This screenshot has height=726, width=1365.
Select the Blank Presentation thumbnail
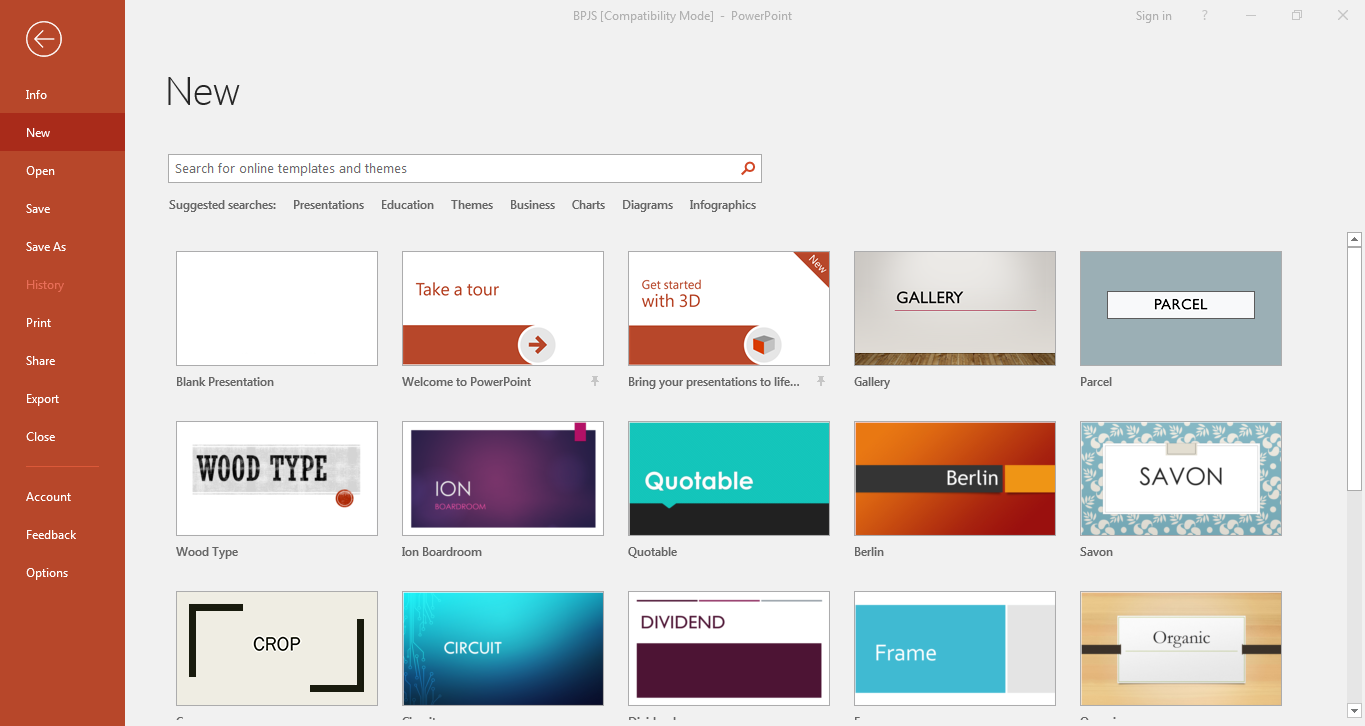point(277,308)
